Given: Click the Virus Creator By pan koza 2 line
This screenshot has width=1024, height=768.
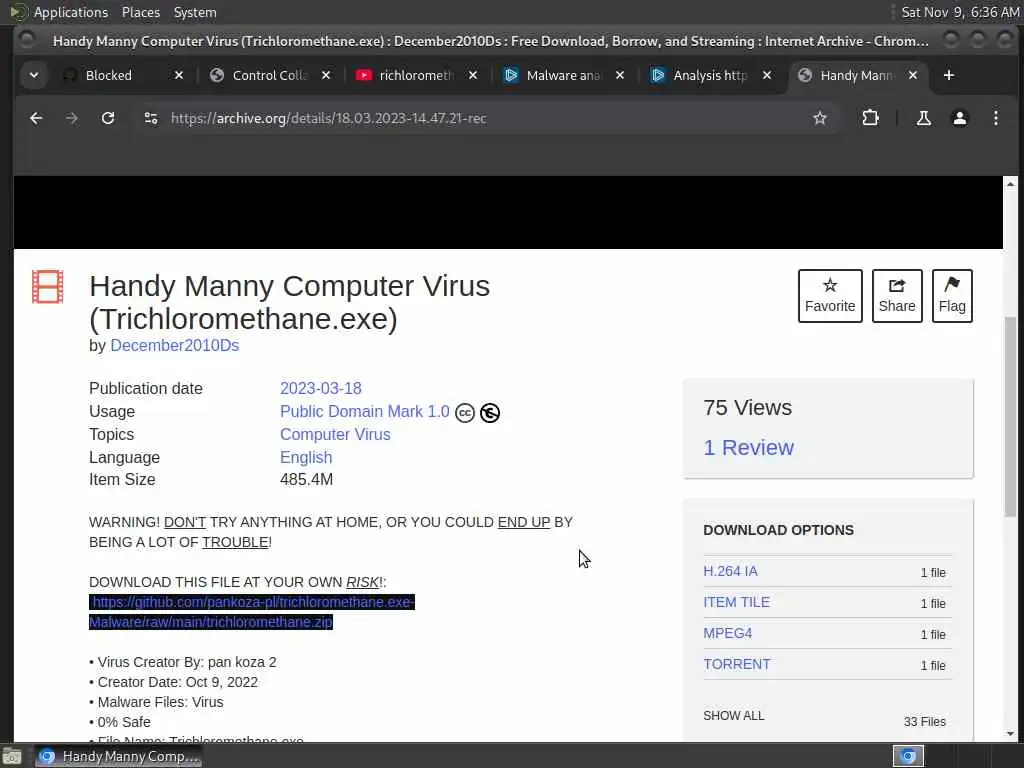Looking at the screenshot, I should (183, 662).
